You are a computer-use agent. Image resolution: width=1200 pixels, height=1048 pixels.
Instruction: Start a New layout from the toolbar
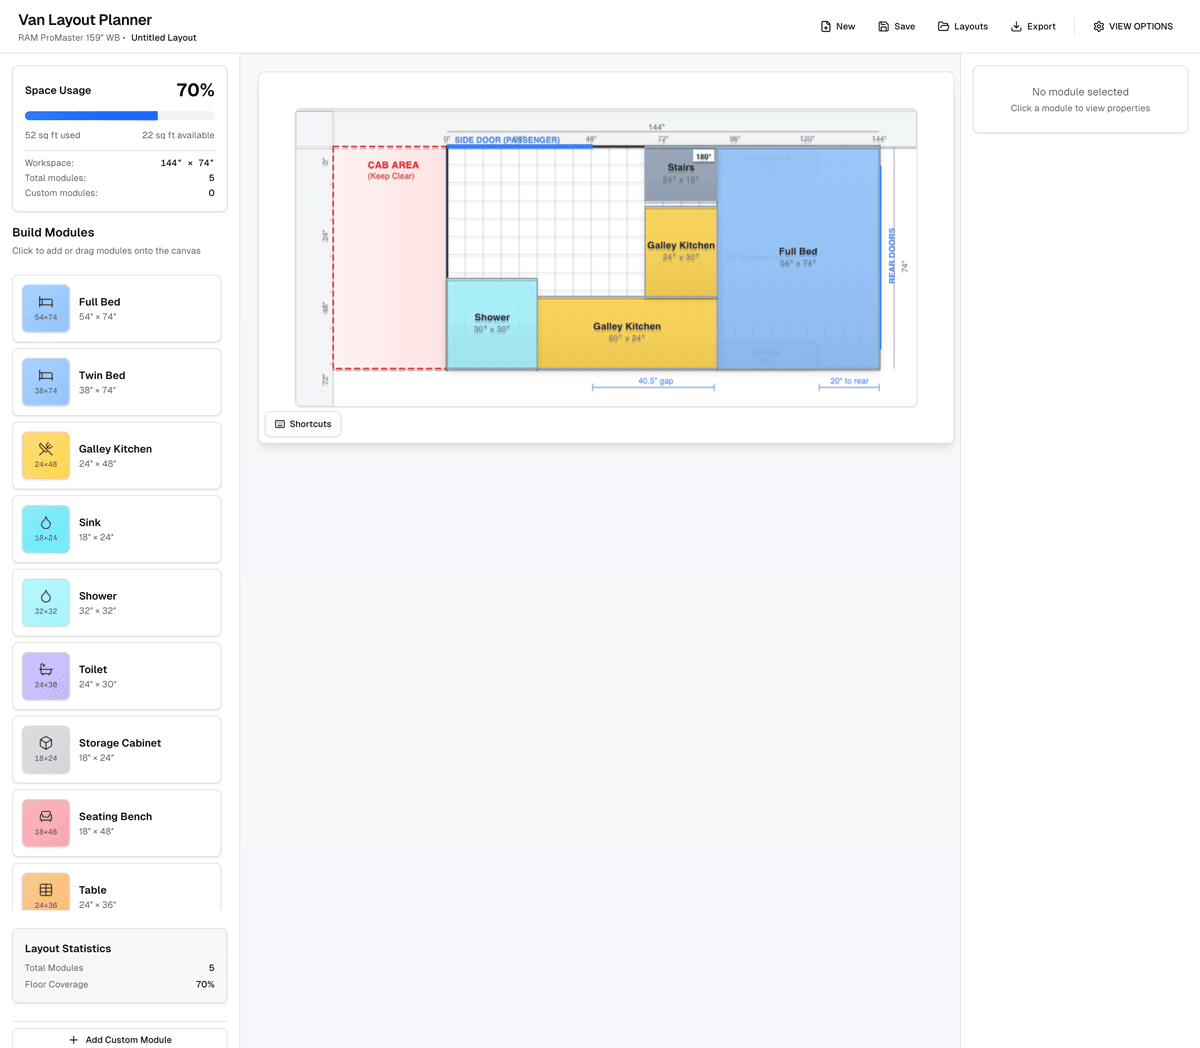[x=837, y=26]
